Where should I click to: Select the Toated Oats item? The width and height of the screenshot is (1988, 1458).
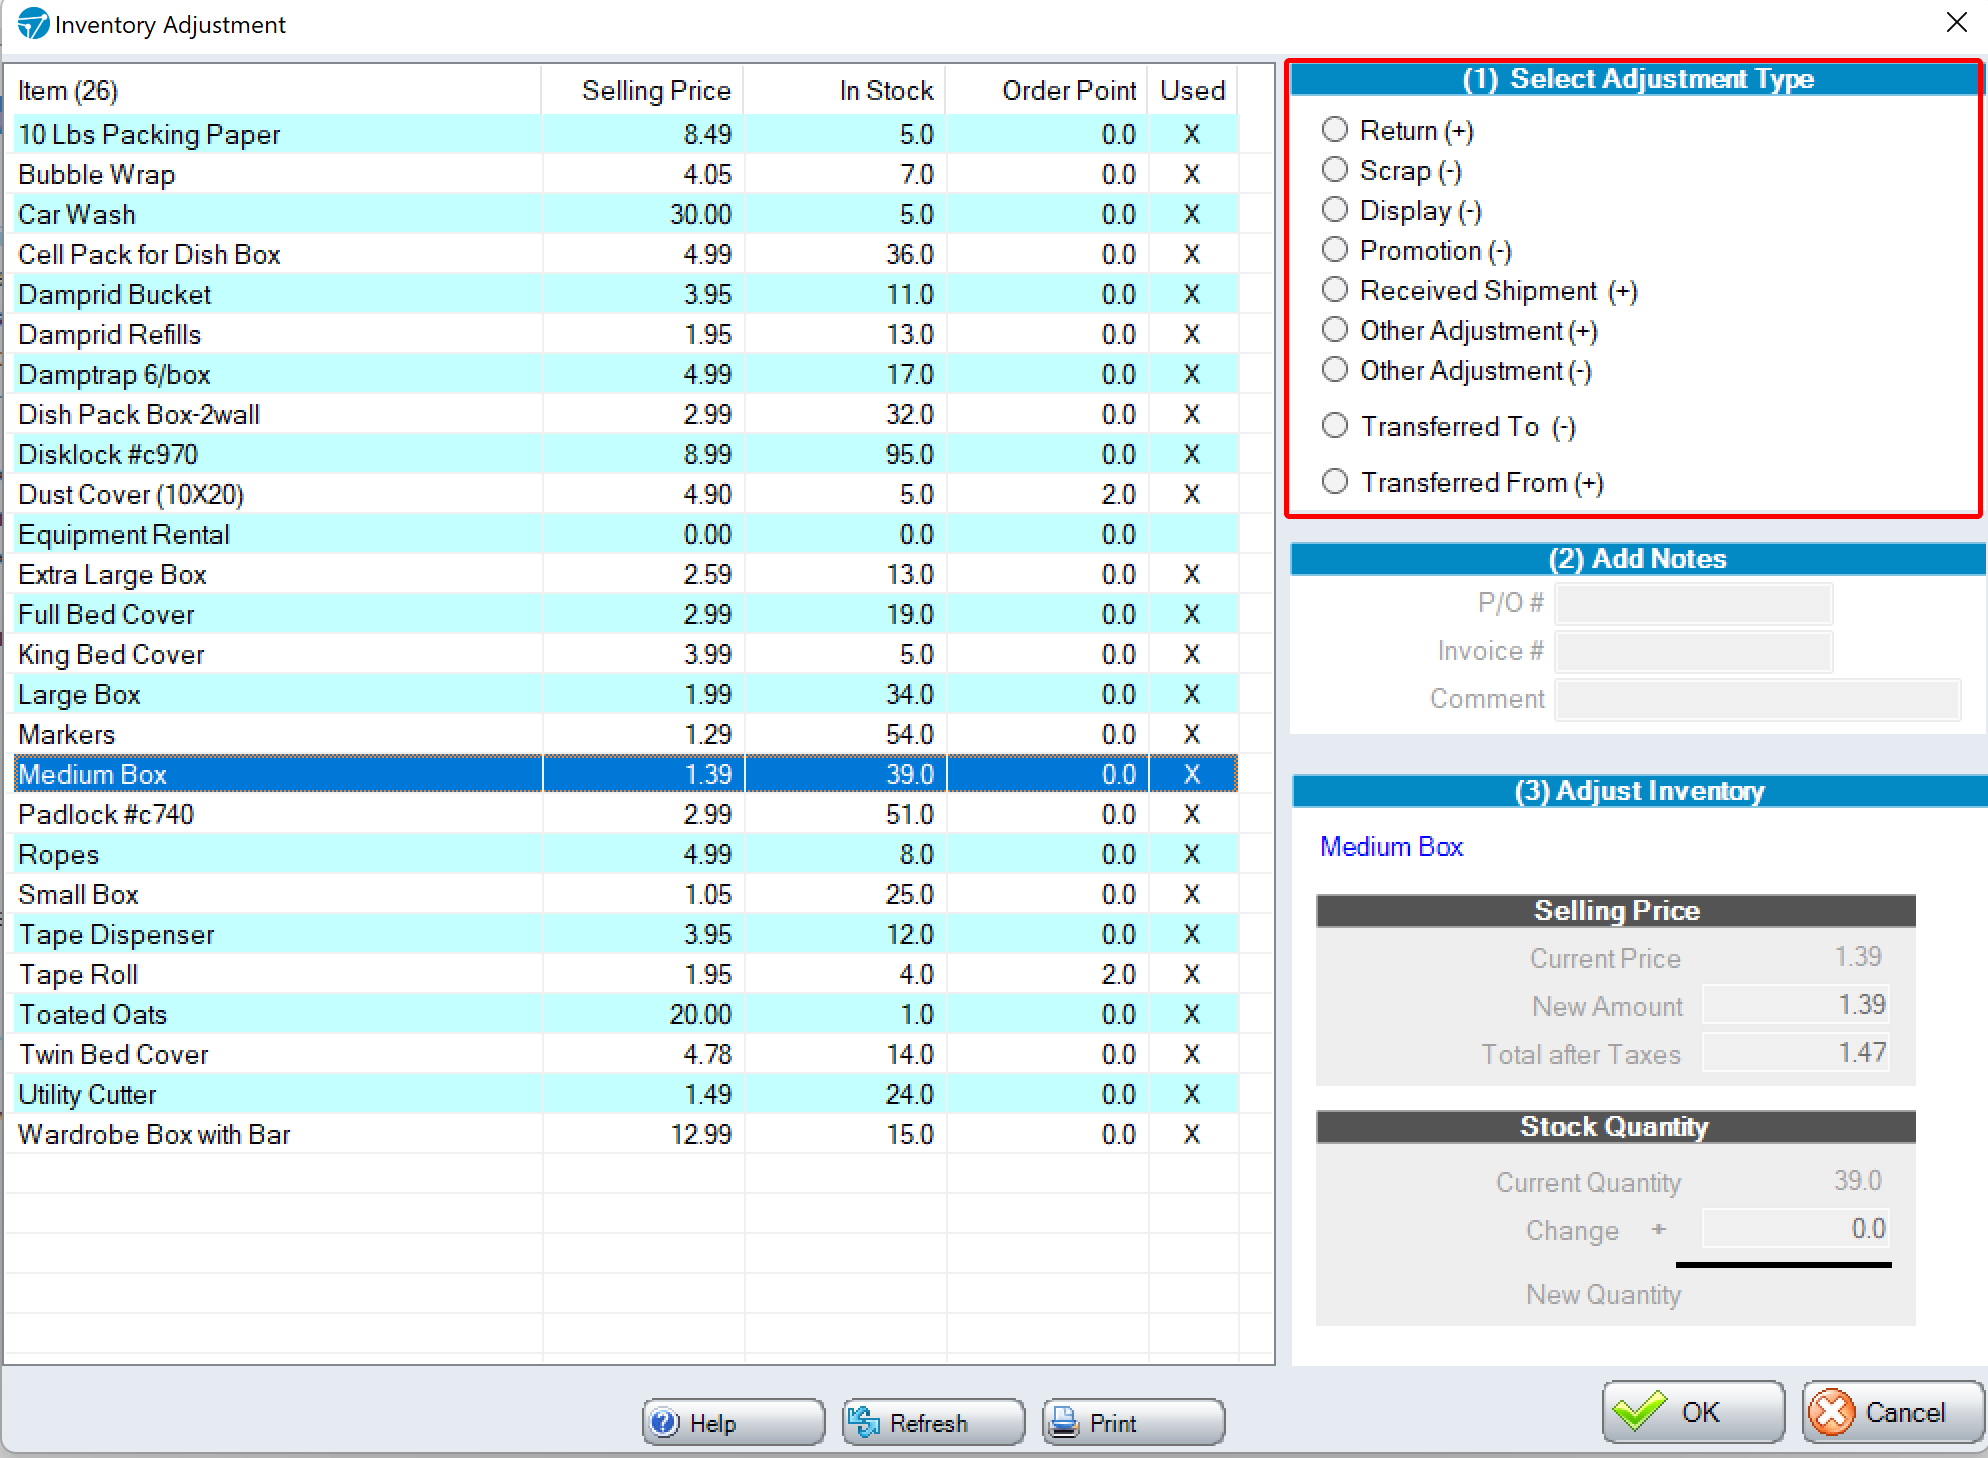click(x=626, y=1014)
